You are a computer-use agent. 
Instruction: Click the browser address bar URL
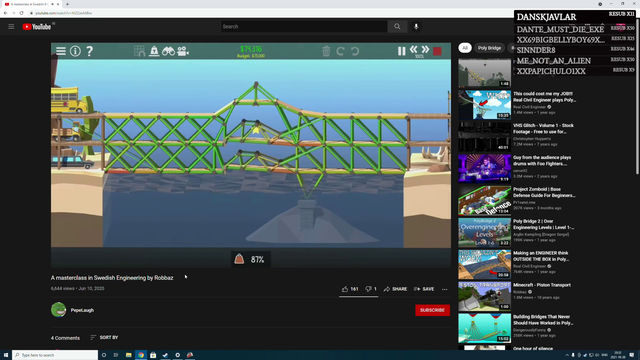pos(63,13)
